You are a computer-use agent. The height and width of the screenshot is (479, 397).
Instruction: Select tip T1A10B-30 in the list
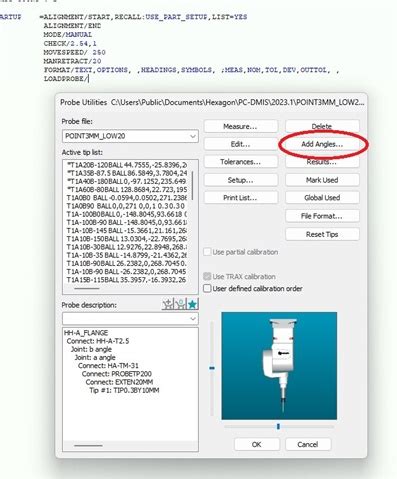click(x=127, y=247)
